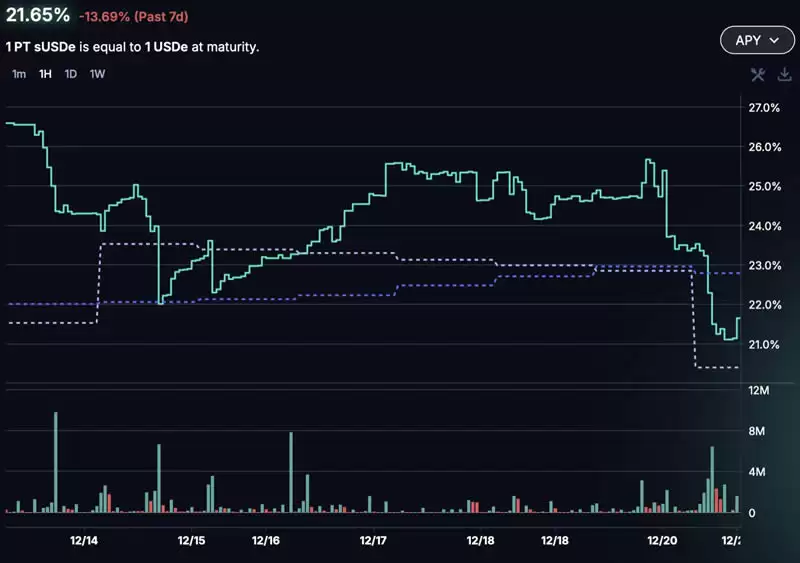Click the 21.65% current APY value
Screen dimensions: 800x563
click(x=38, y=15)
